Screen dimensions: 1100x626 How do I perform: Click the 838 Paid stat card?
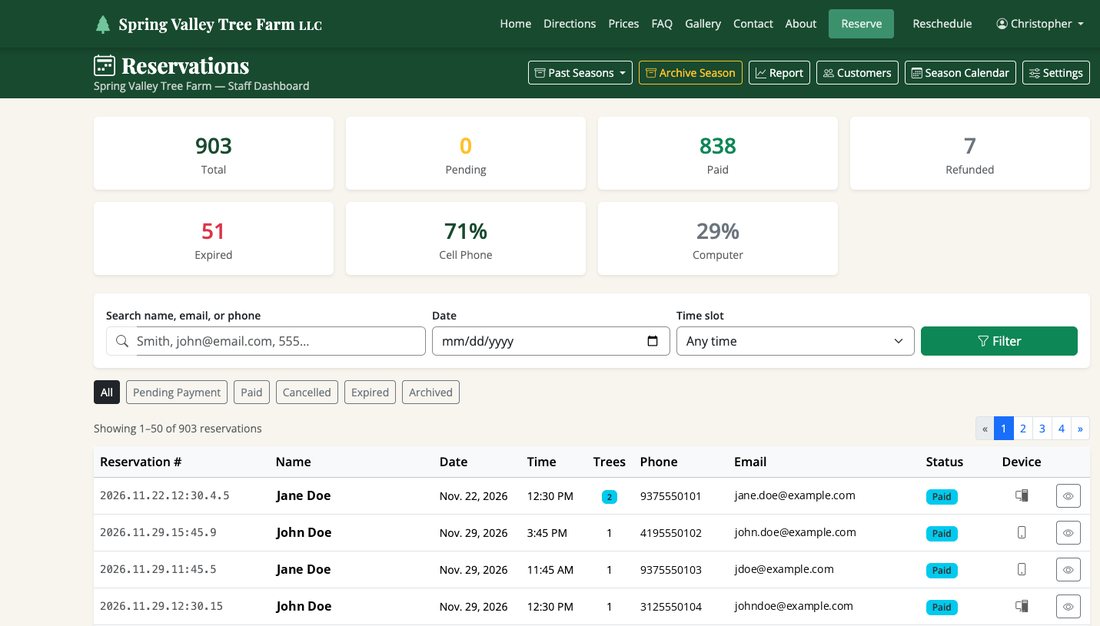click(718, 153)
